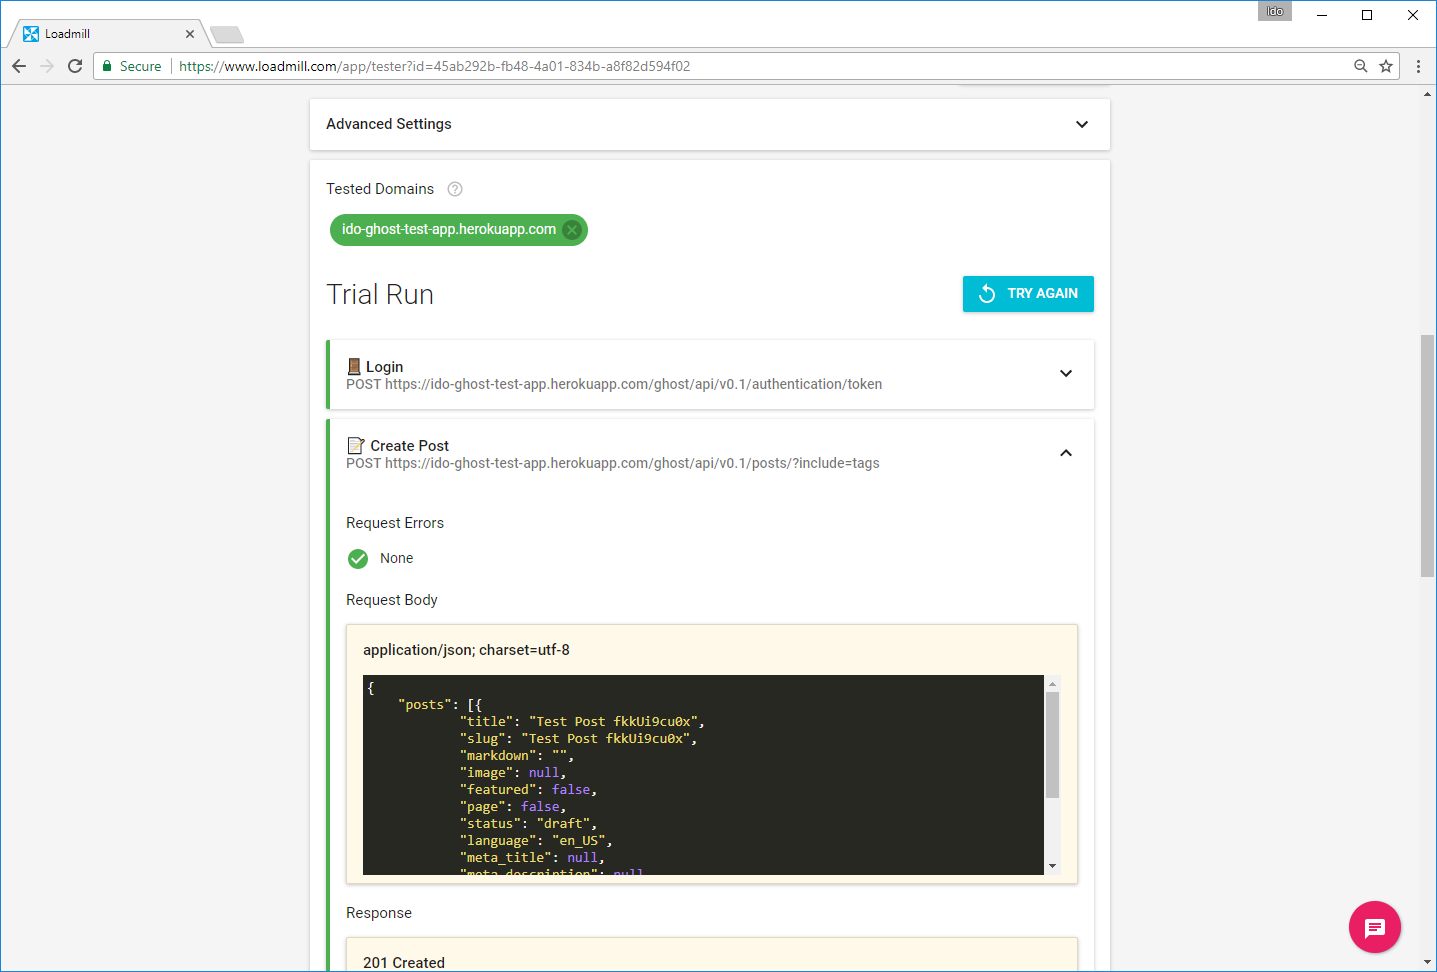Select the Loadmill tab

coord(108,34)
